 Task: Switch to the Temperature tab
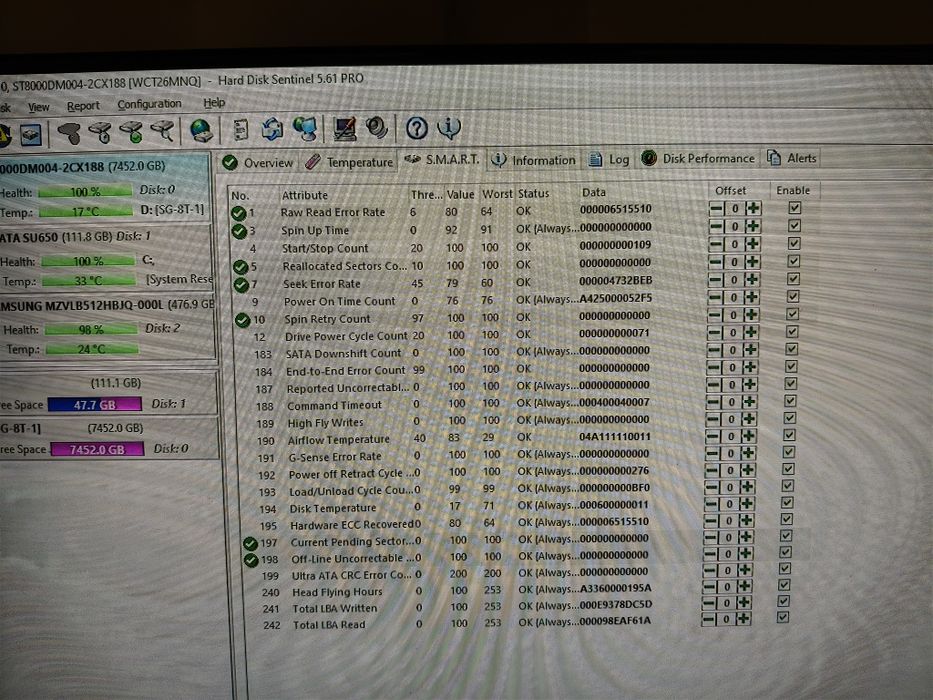point(349,162)
